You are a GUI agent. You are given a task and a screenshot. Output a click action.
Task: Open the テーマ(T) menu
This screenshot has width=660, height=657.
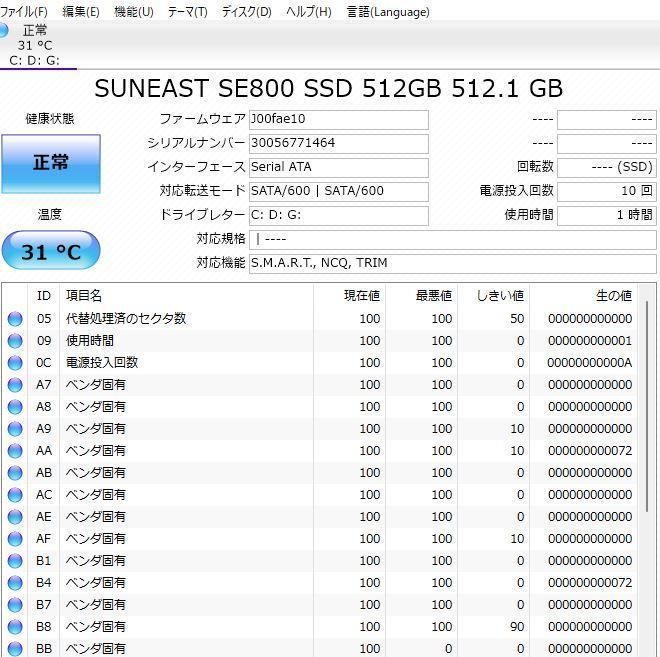click(188, 11)
